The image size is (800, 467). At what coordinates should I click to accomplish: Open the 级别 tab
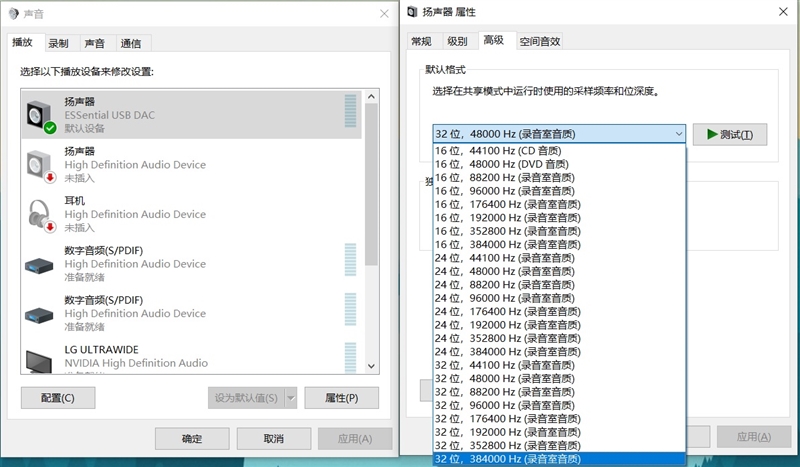tap(457, 42)
